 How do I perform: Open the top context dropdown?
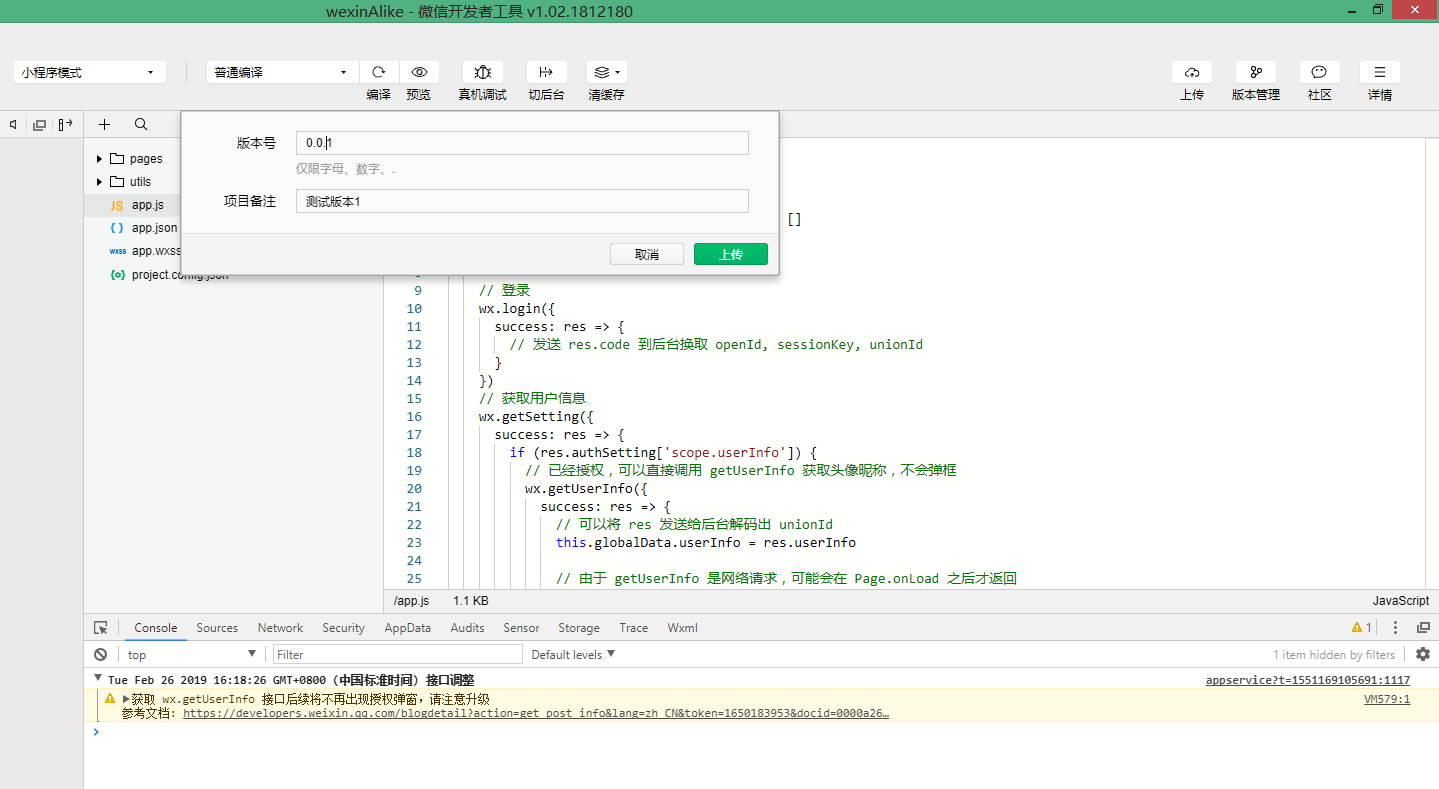point(192,655)
